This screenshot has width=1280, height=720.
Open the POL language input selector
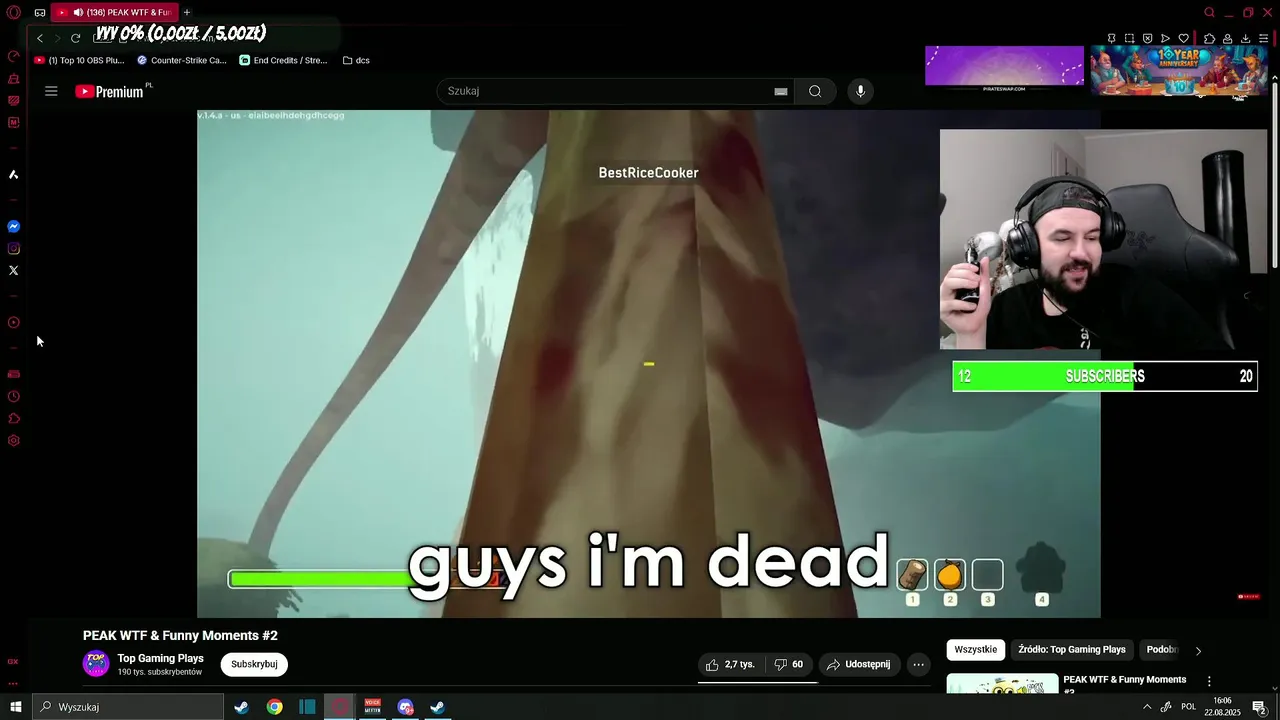(x=1189, y=707)
